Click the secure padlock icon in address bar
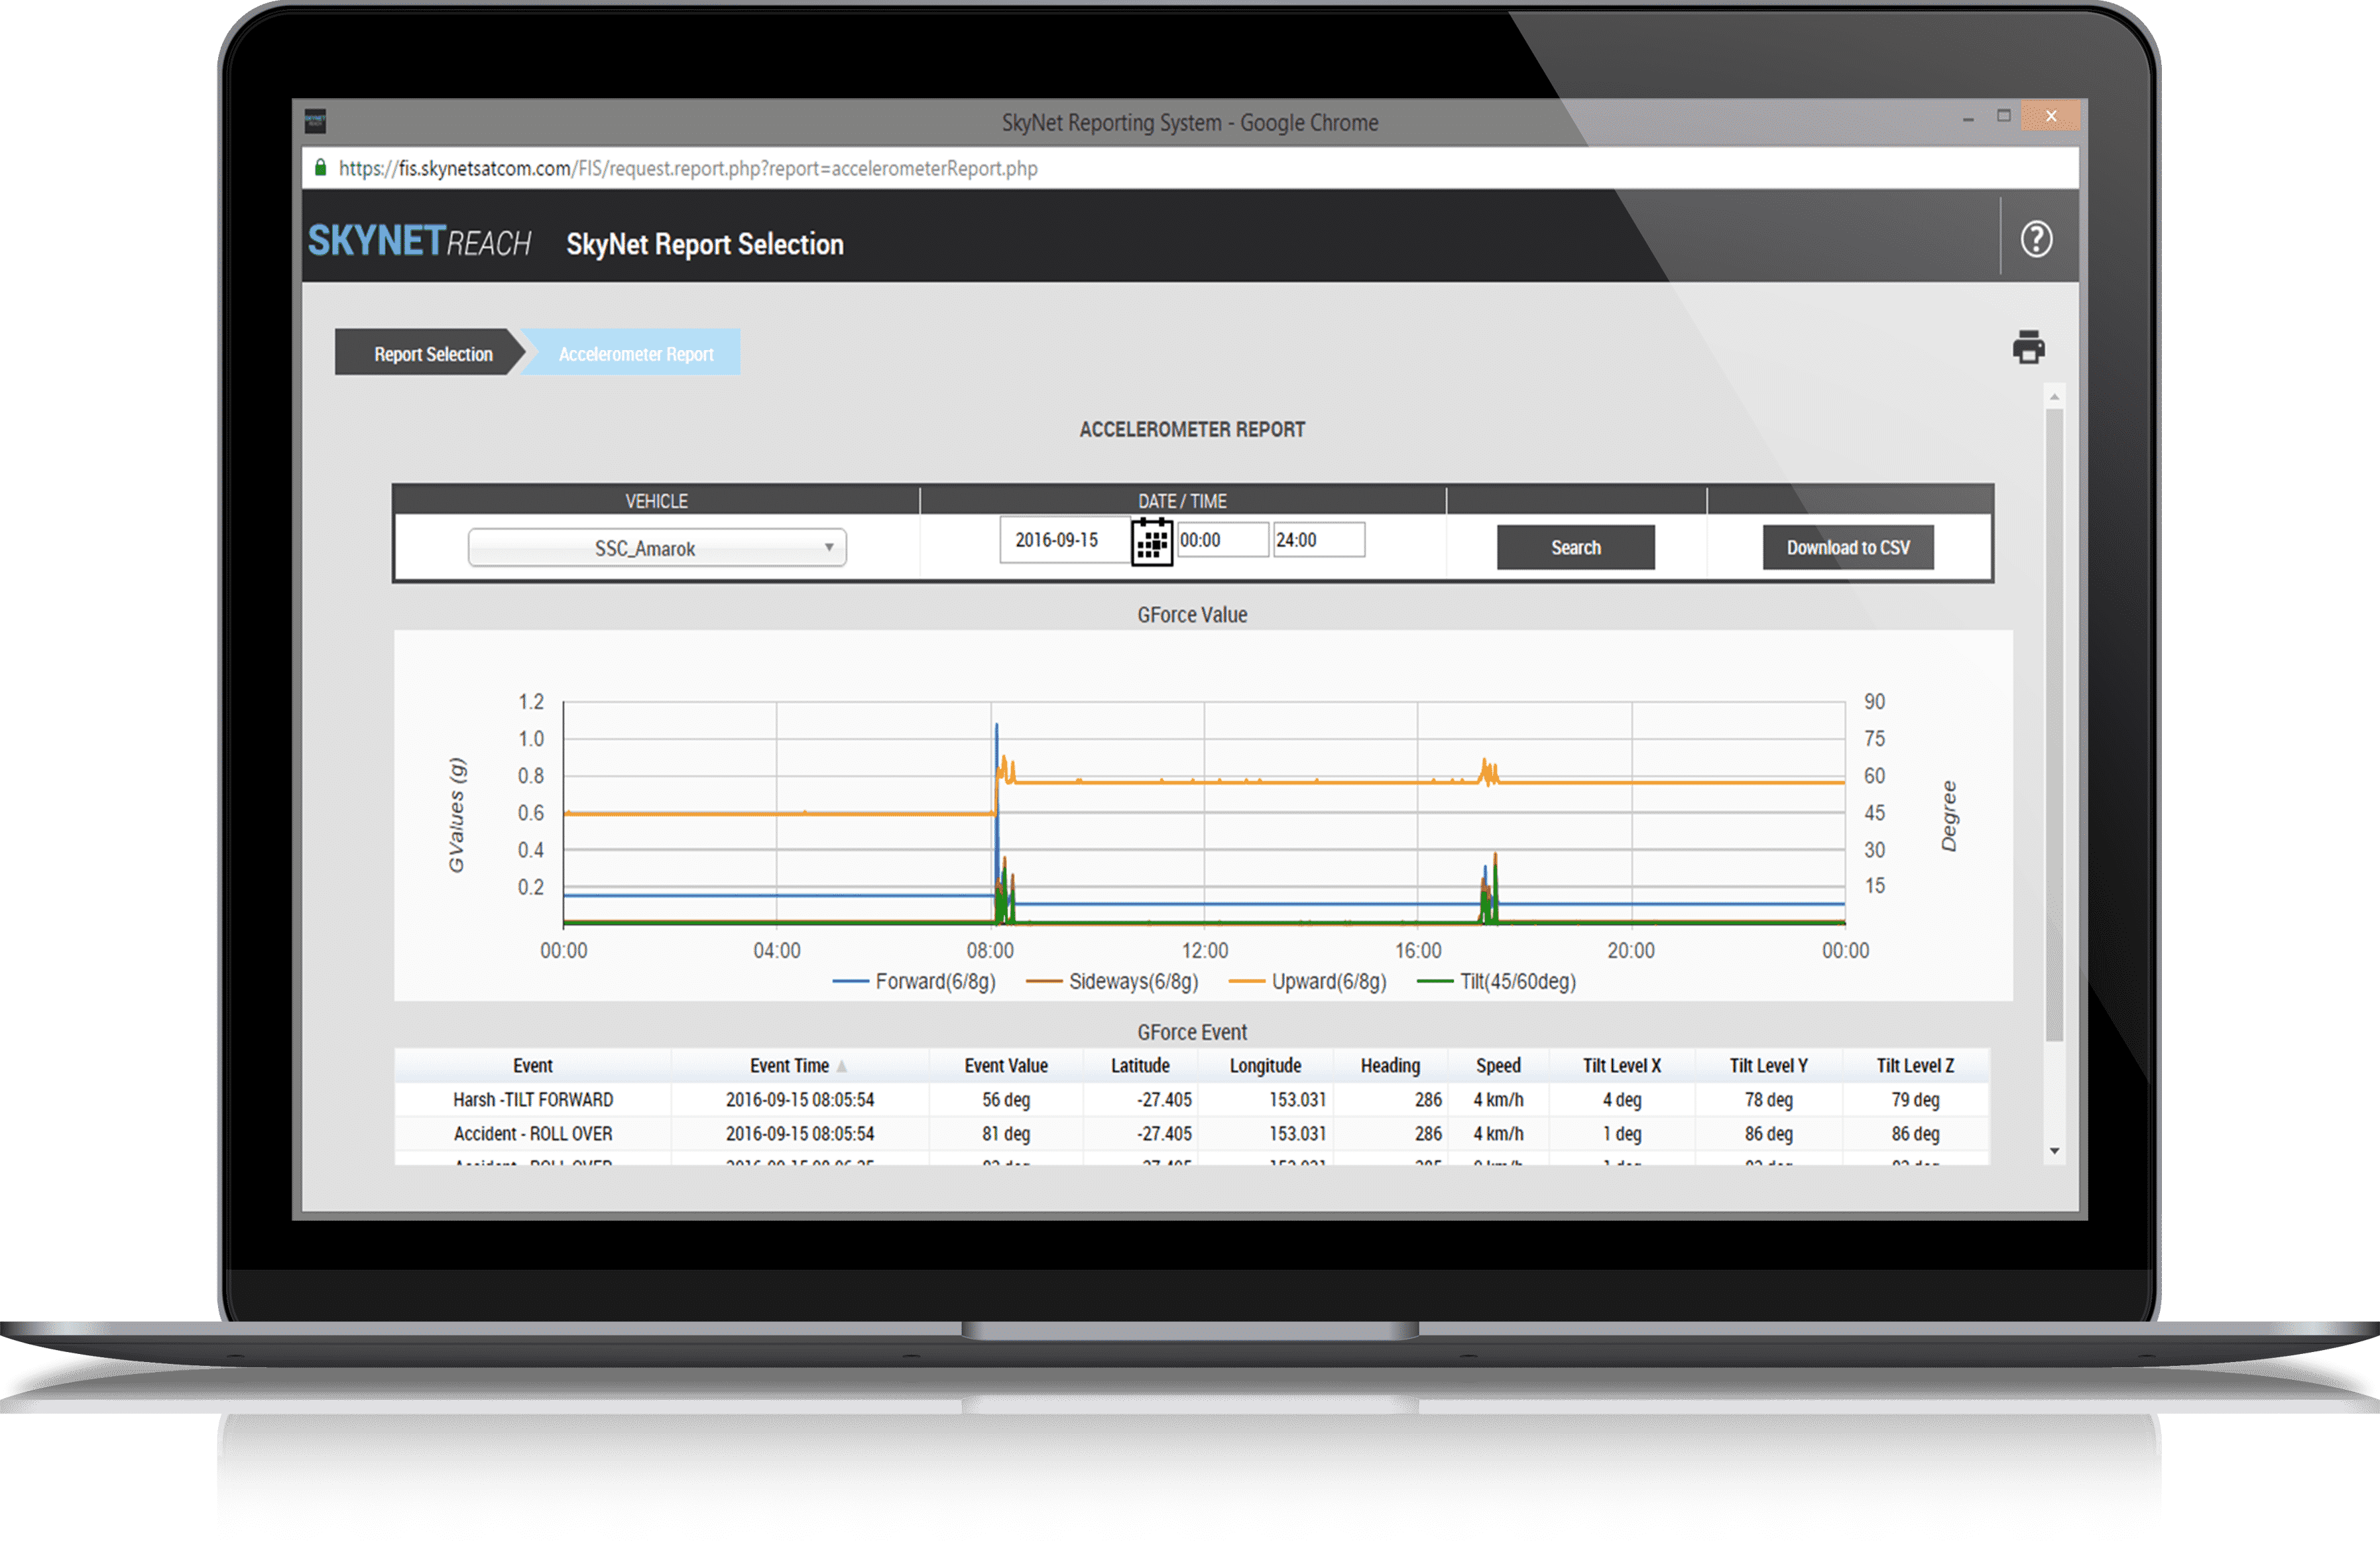The image size is (2380, 1541). (x=320, y=168)
